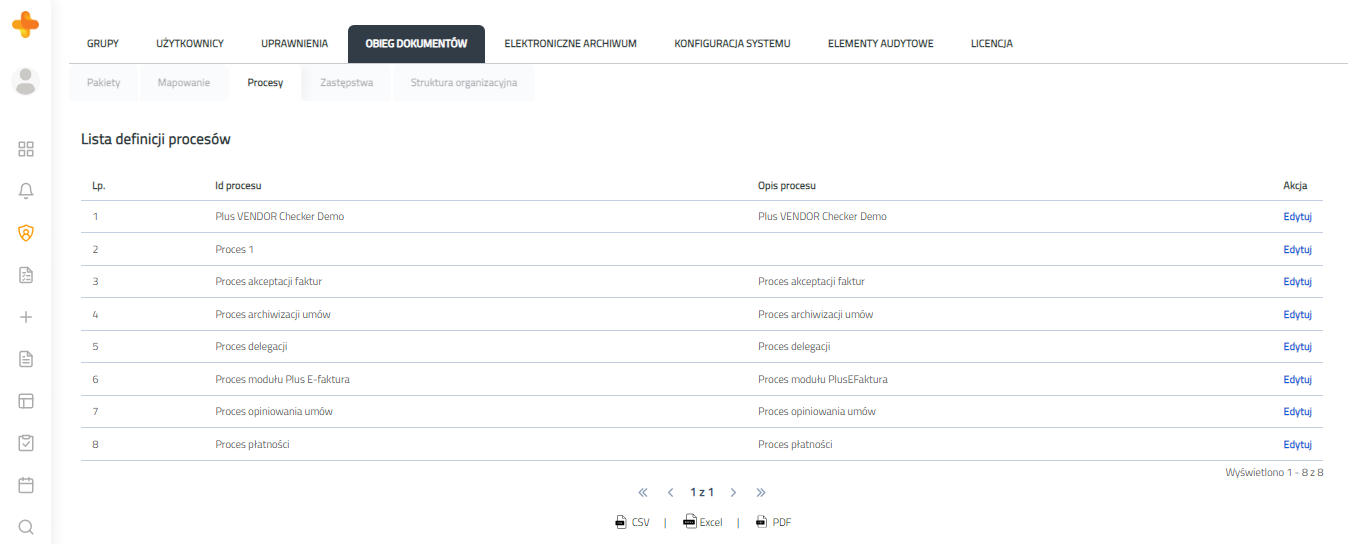The image size is (1356, 544).
Task: Click the Akcja column header
Action: 1295,186
